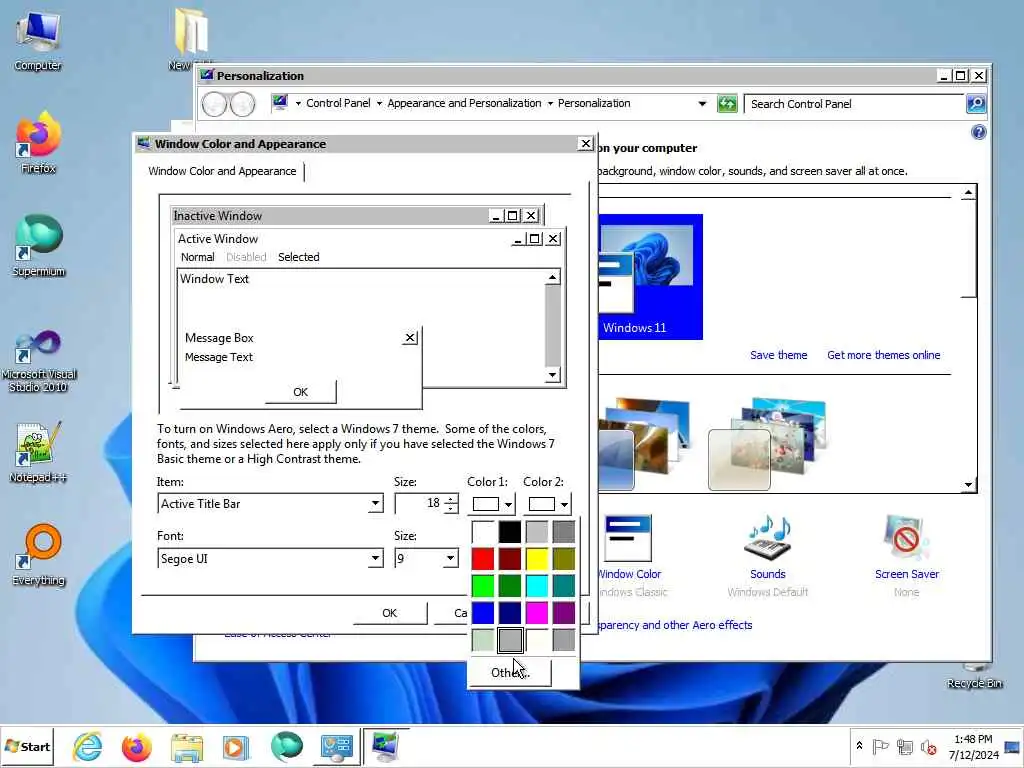1024x768 pixels.
Task: Open Windows Explorer from the taskbar
Action: pyautogui.click(x=187, y=746)
